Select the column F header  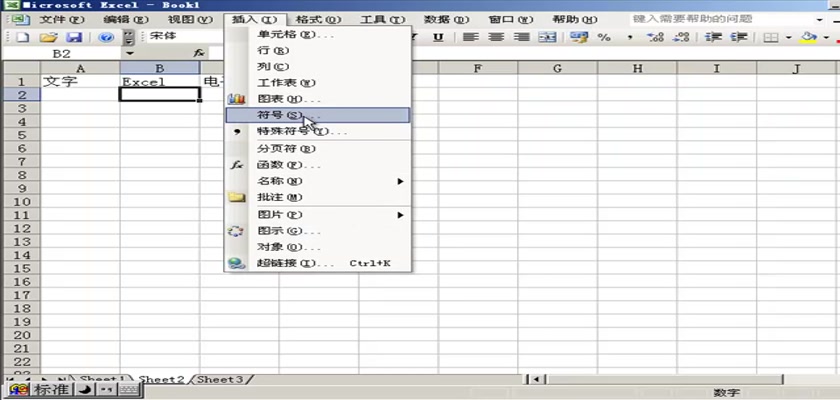[x=478, y=68]
